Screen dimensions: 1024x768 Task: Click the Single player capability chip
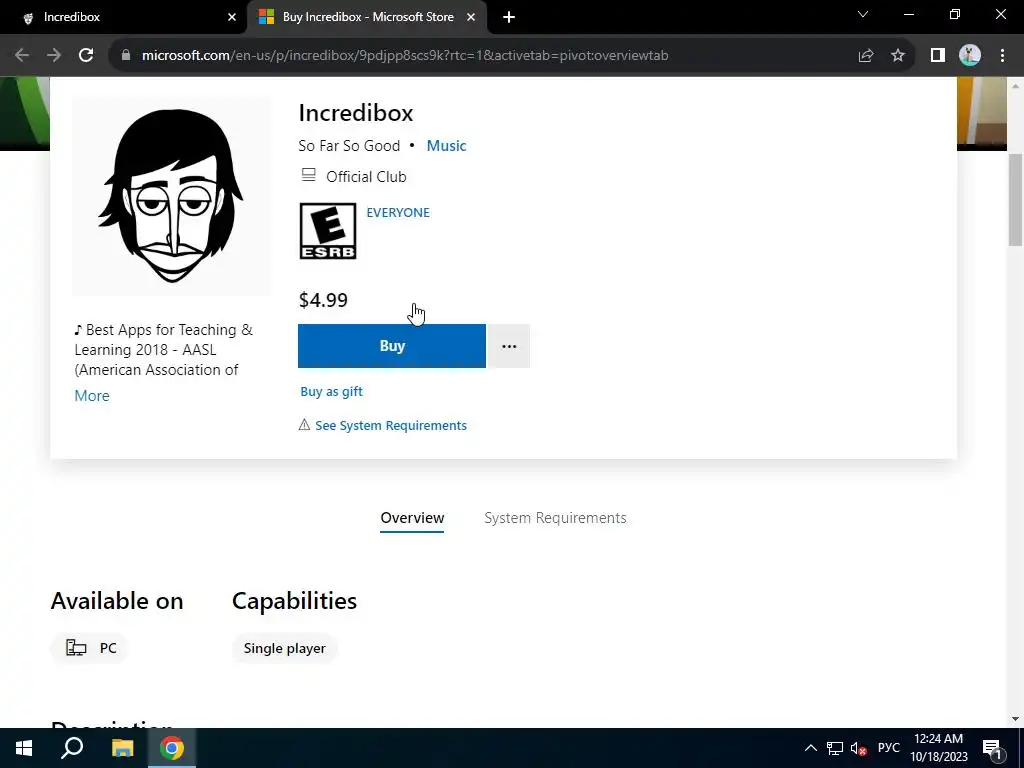pos(285,648)
